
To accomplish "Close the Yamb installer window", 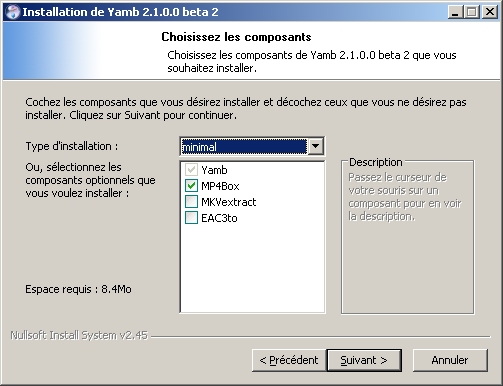I will tap(490, 12).
